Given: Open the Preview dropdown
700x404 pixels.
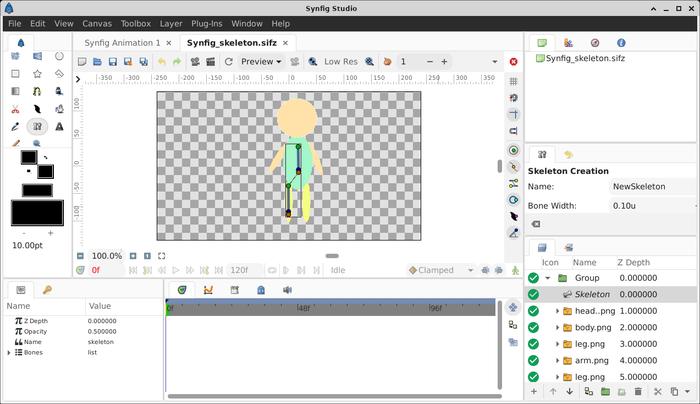Looking at the screenshot, I should click(261, 62).
